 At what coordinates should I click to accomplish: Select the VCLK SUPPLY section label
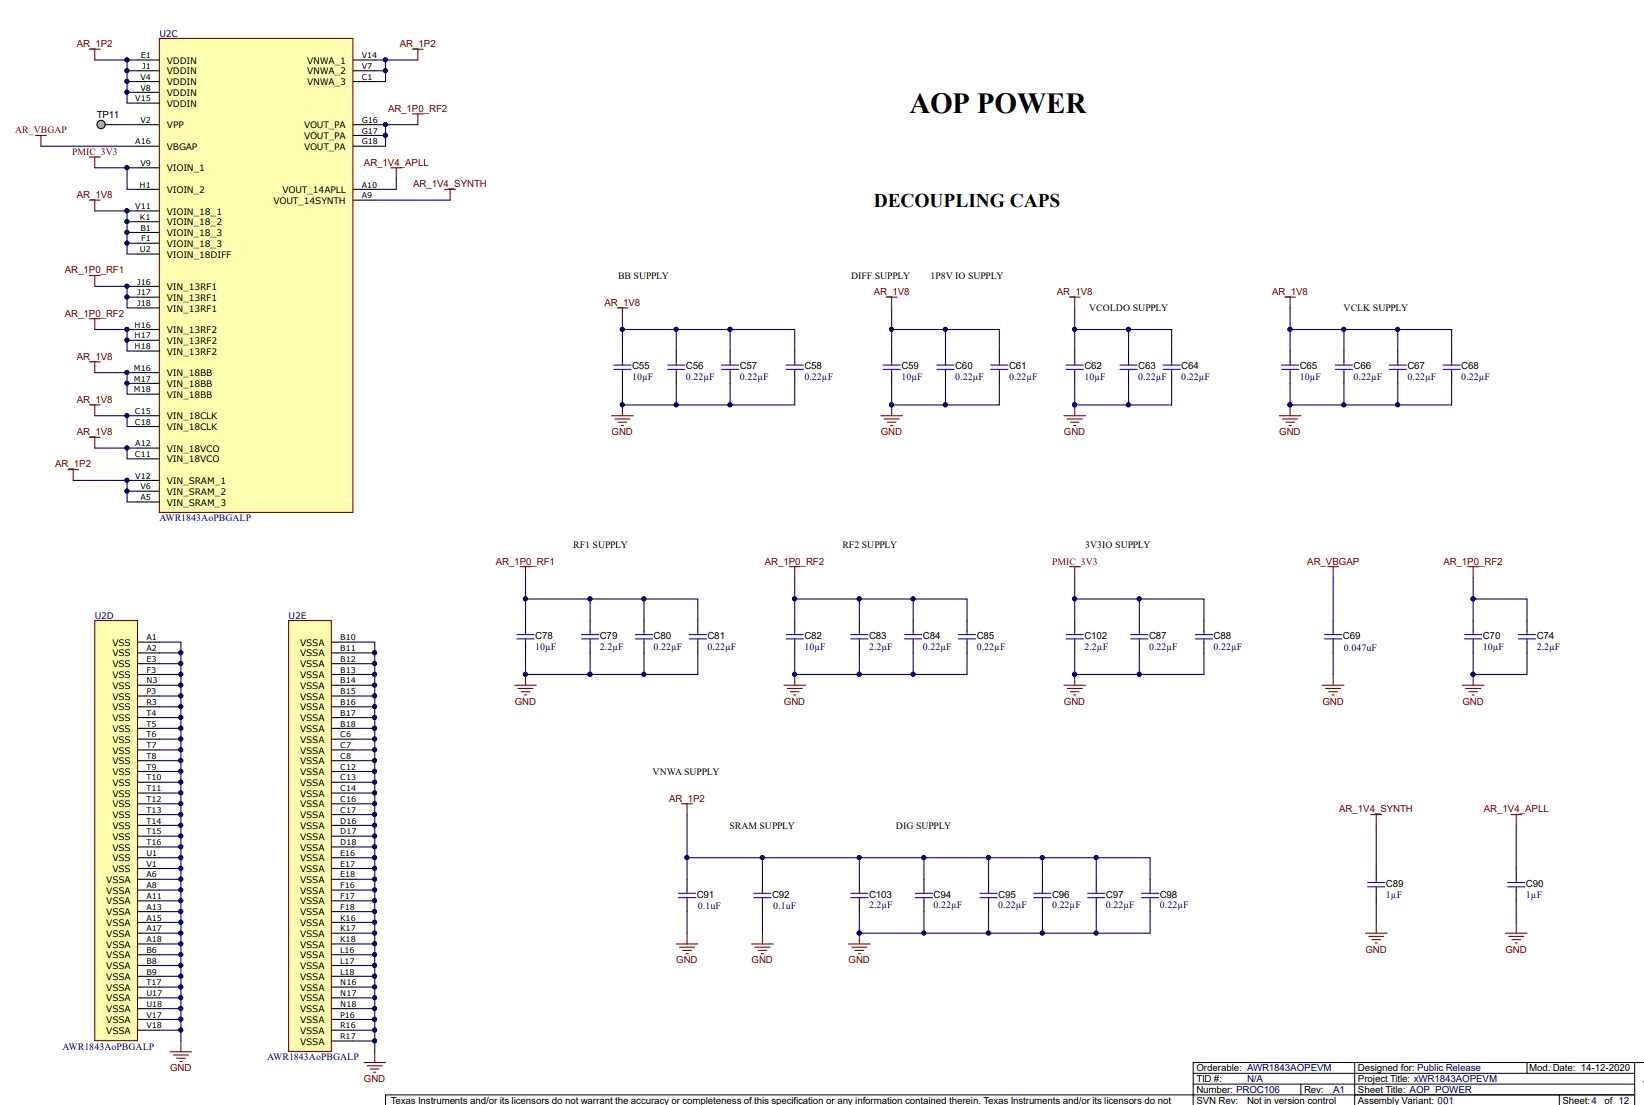[1375, 308]
